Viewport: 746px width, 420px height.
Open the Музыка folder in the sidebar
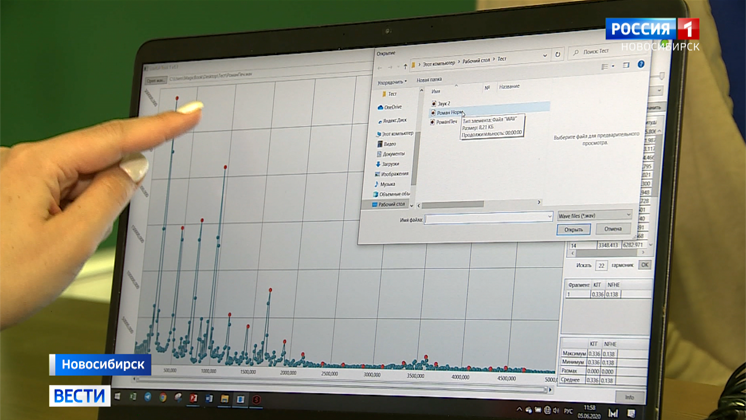tap(384, 184)
